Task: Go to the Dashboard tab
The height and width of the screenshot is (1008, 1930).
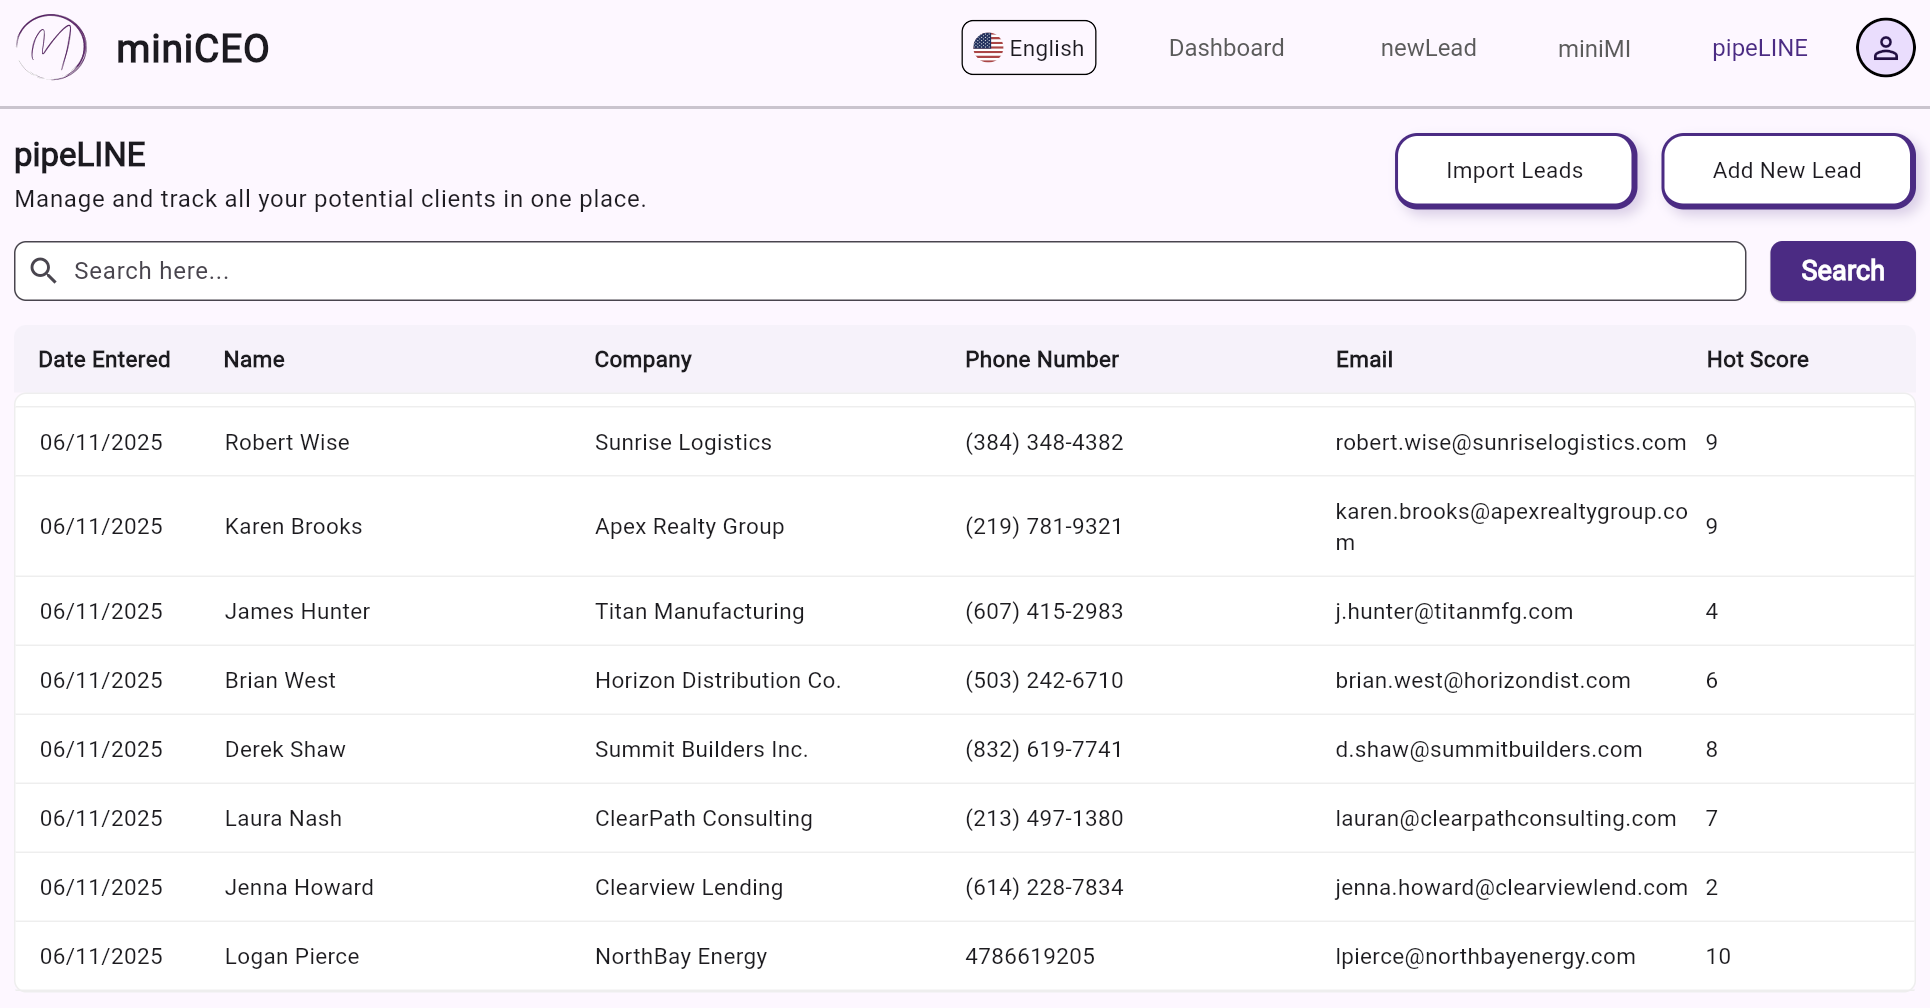Action: click(x=1226, y=48)
